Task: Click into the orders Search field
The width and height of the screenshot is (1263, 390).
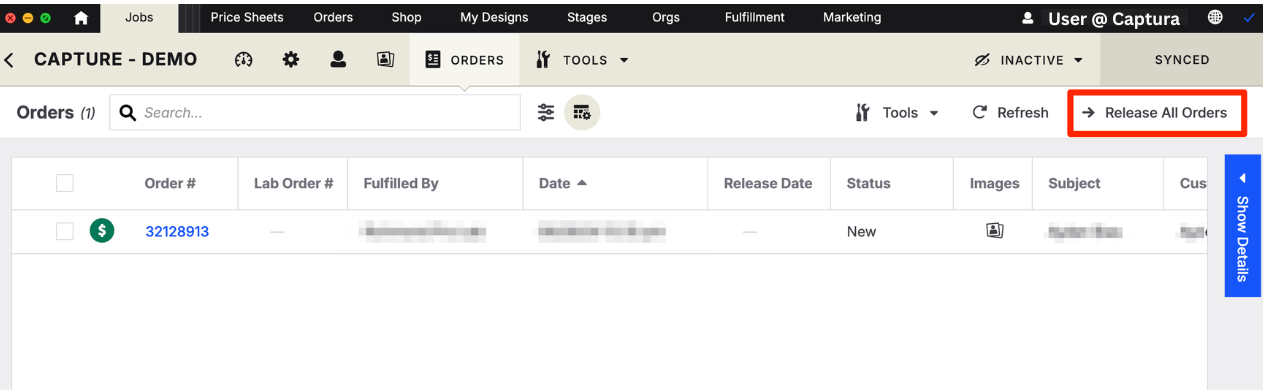Action: tap(315, 113)
